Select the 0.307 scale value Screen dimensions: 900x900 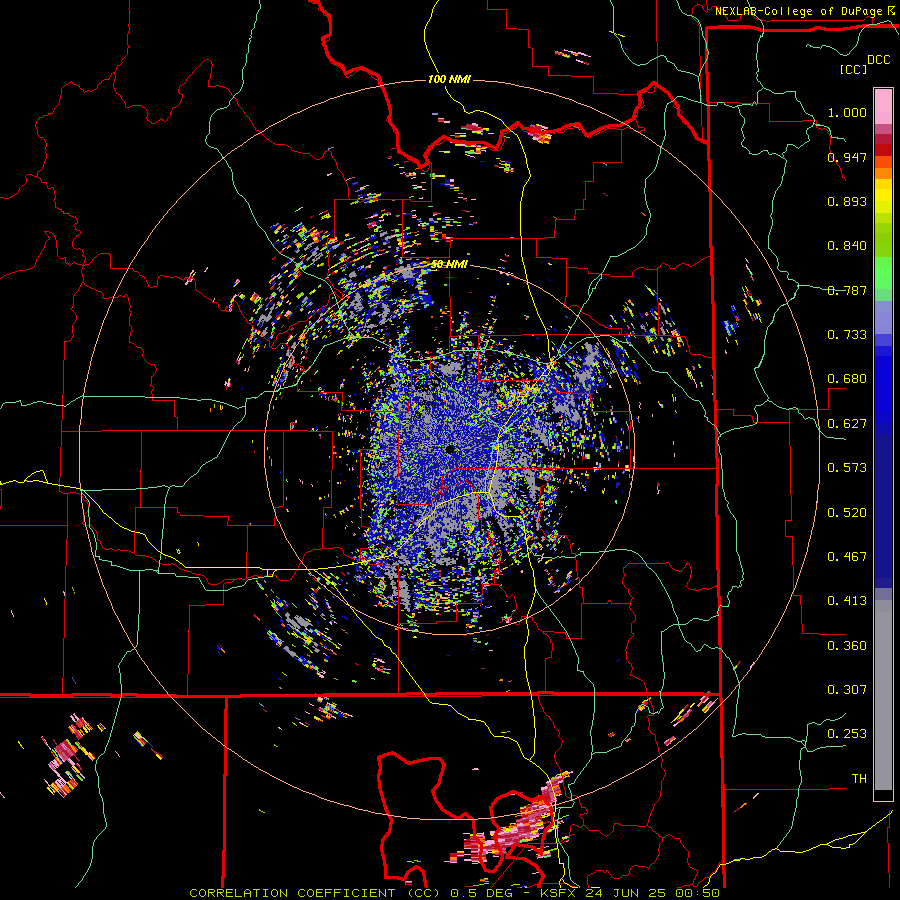tap(847, 690)
